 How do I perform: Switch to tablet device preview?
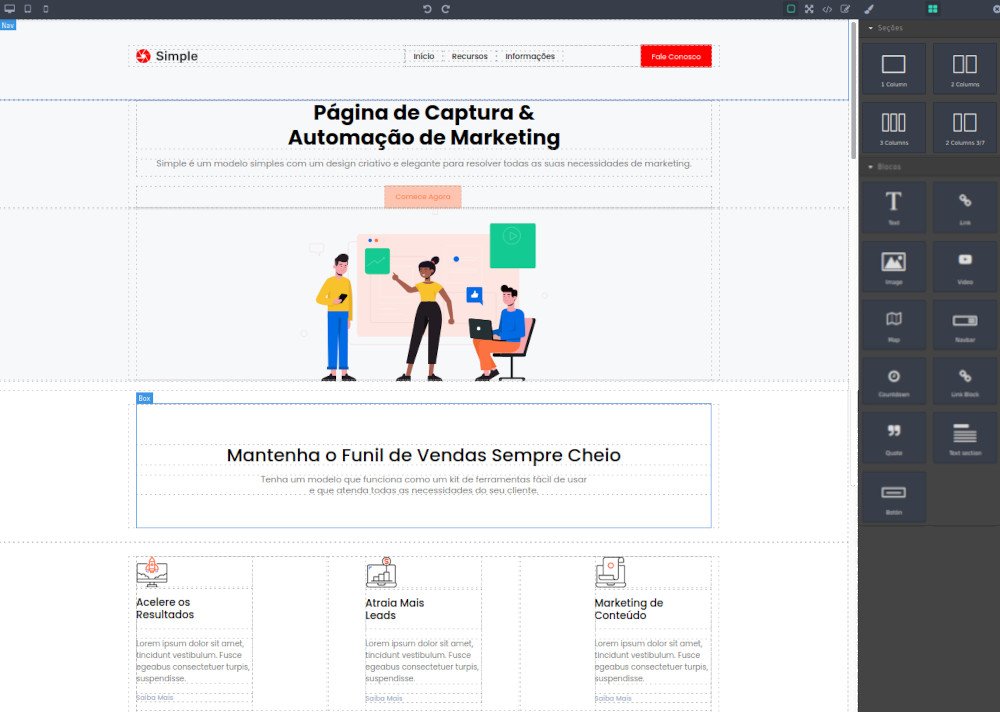coord(27,9)
